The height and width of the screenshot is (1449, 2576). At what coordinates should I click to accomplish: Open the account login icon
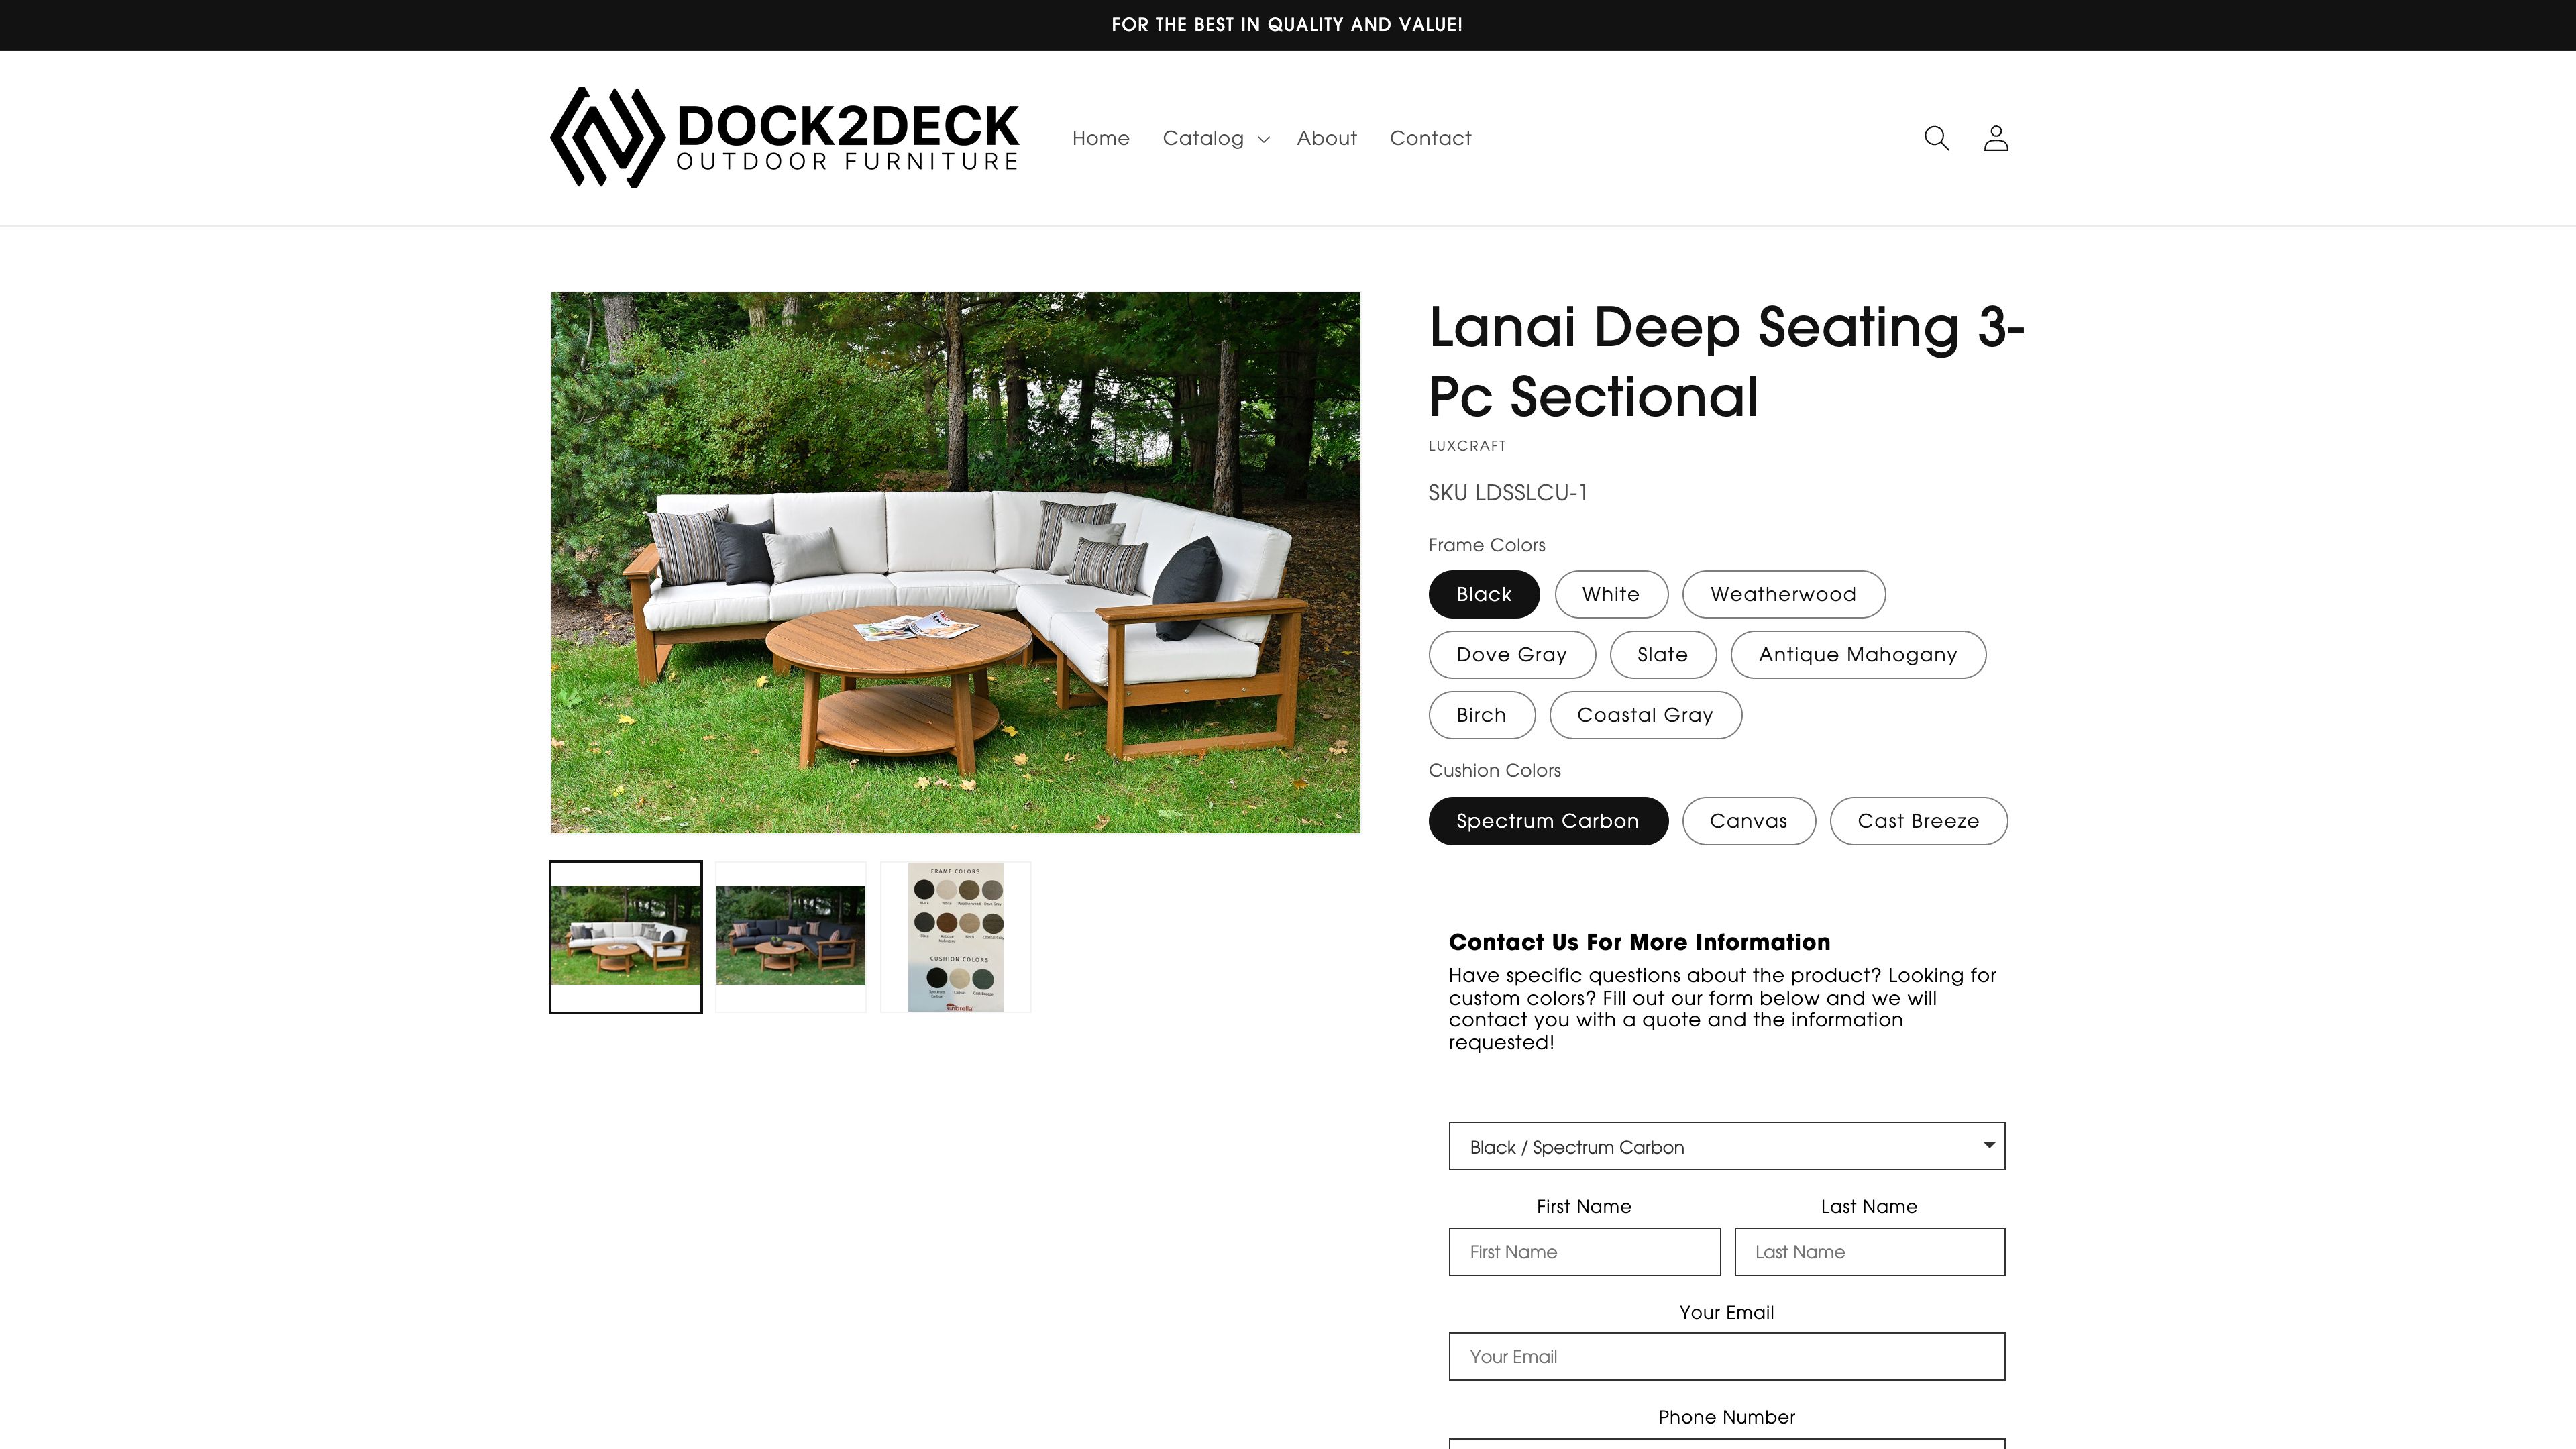[1995, 138]
